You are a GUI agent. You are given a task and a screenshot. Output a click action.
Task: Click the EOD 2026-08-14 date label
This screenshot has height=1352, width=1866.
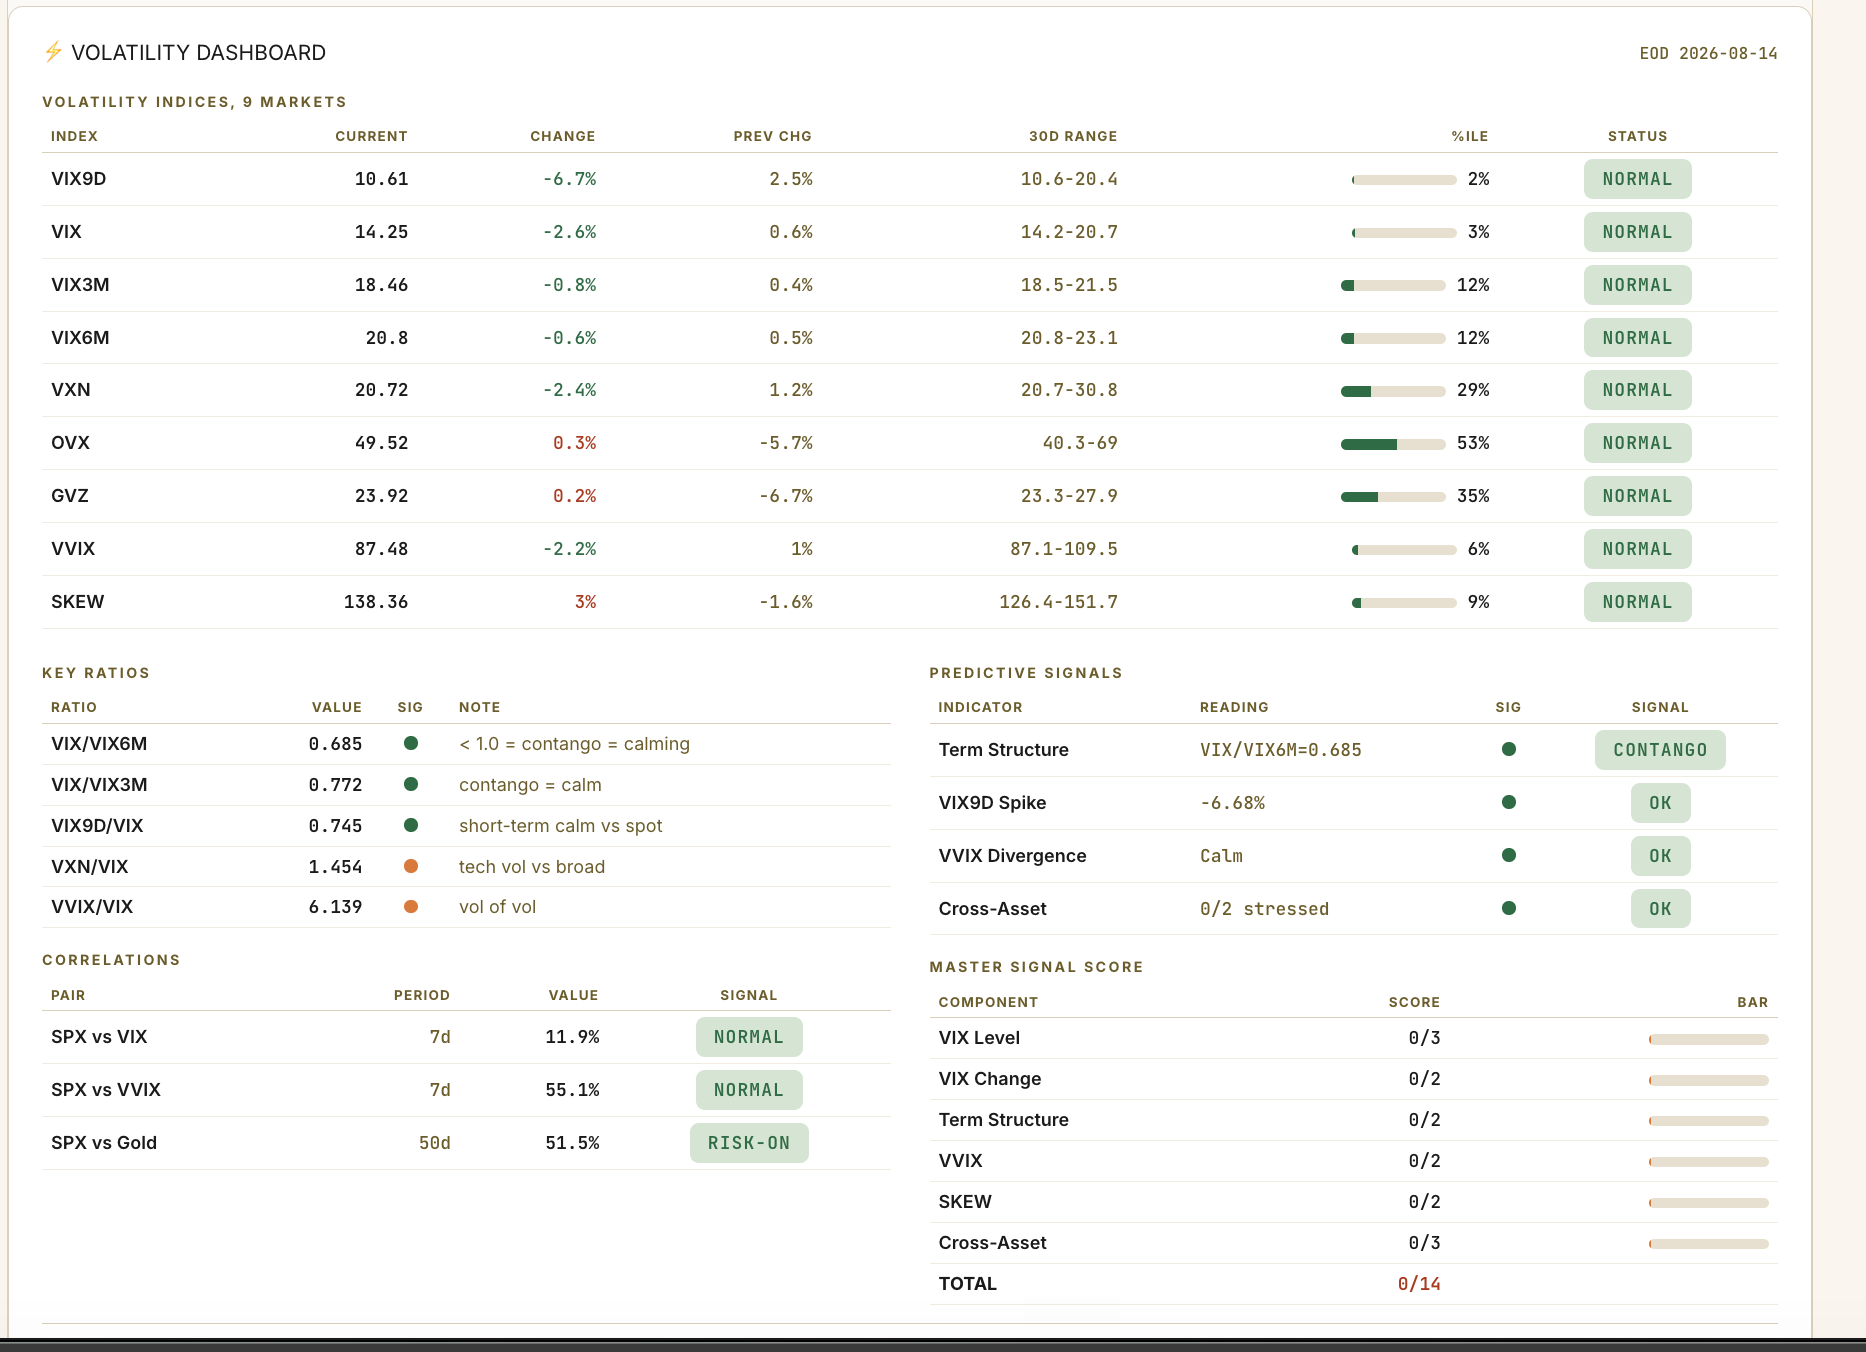(x=1709, y=53)
